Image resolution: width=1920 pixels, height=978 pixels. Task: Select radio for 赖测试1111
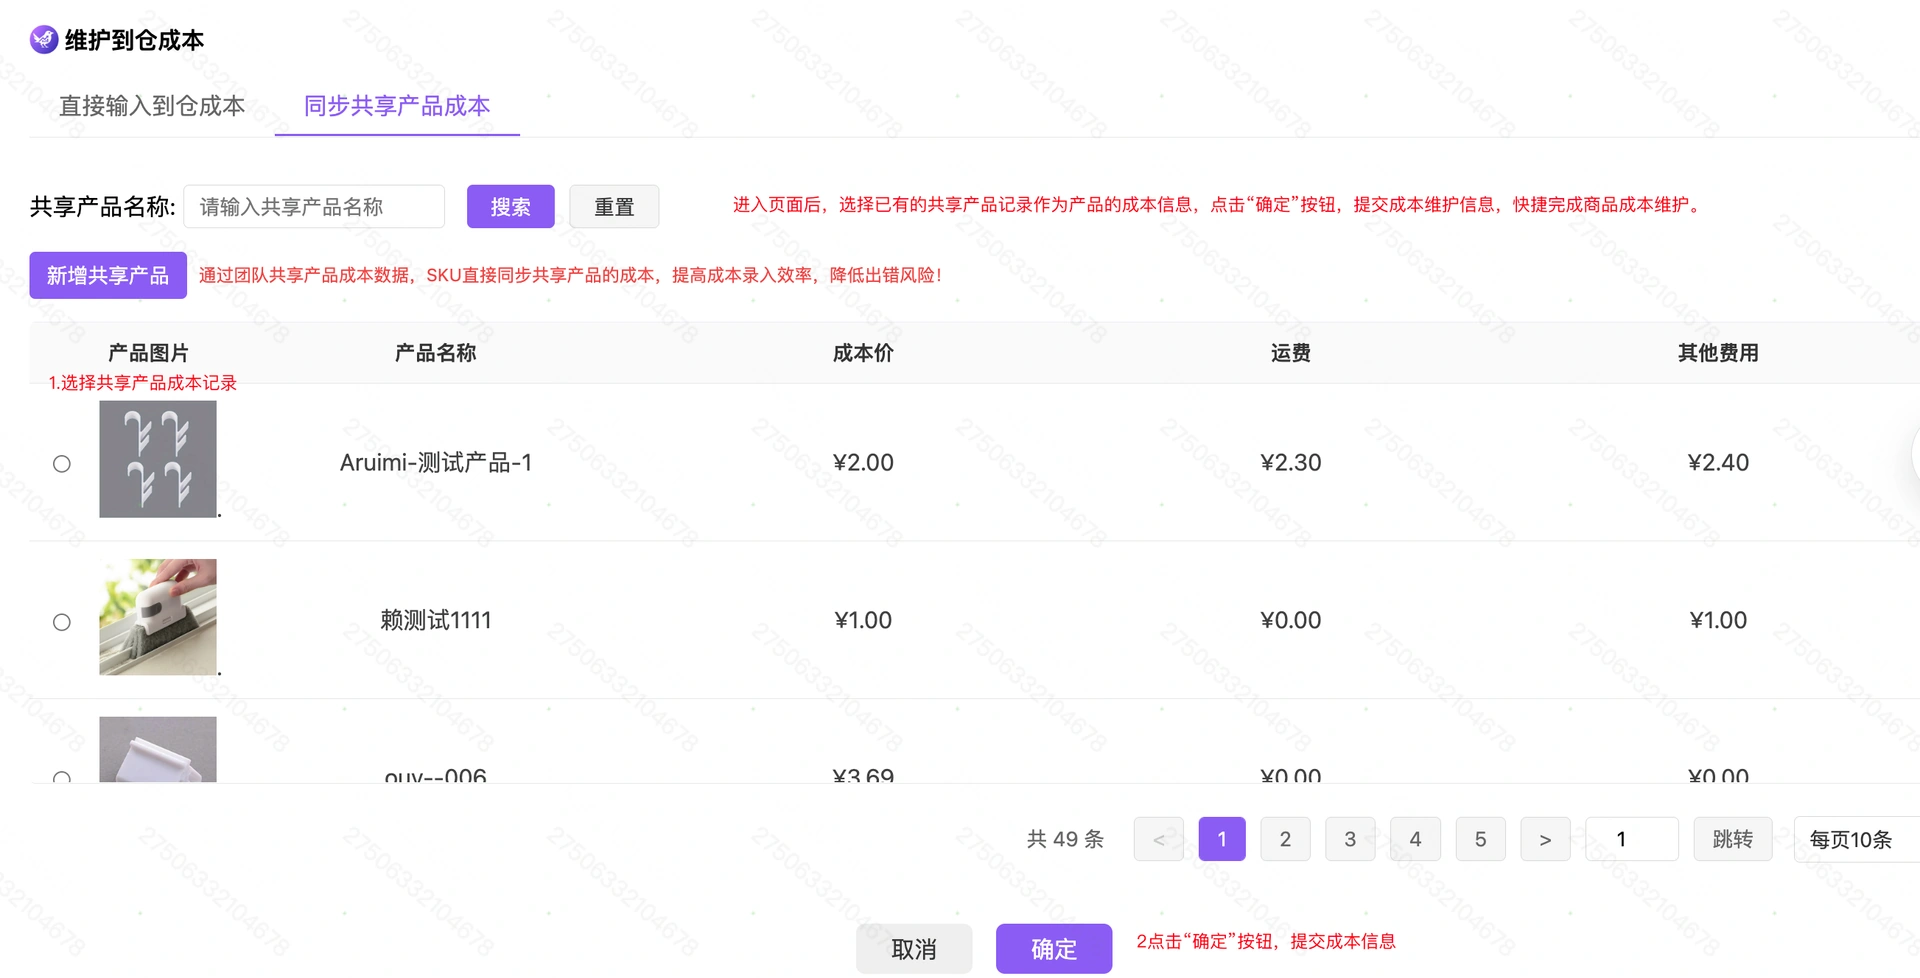tap(62, 622)
